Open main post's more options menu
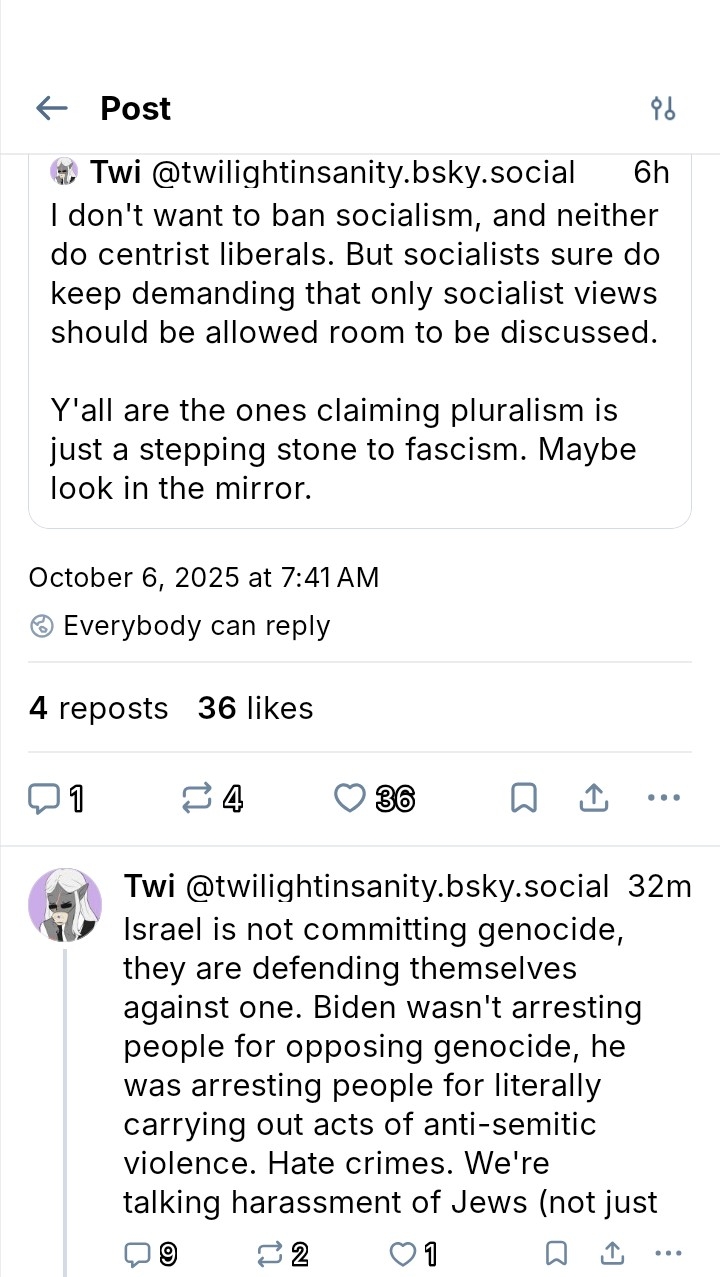Image resolution: width=720 pixels, height=1277 pixels. [664, 798]
